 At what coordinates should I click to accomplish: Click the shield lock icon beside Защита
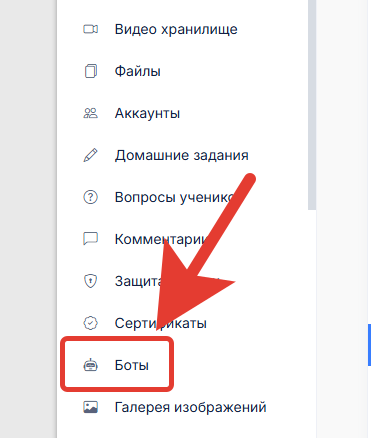pos(90,281)
